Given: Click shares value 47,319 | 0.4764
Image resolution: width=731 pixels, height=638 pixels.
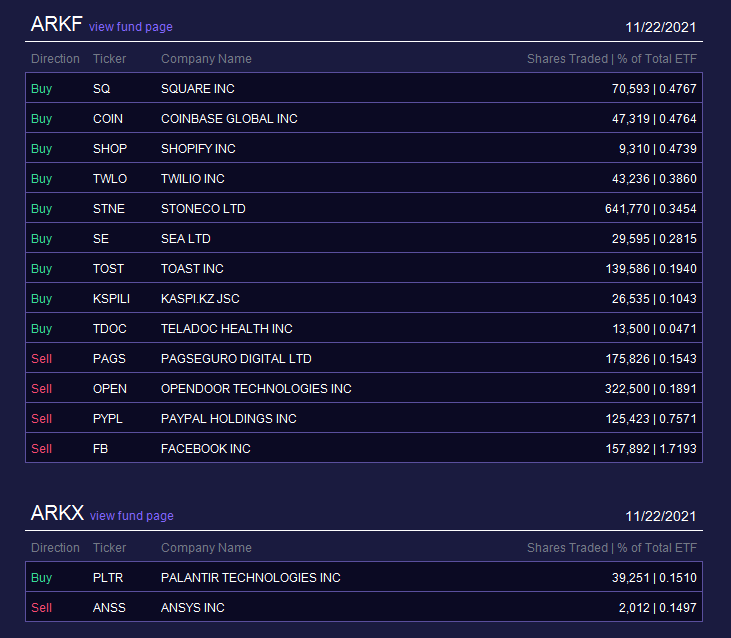Looking at the screenshot, I should (x=654, y=119).
